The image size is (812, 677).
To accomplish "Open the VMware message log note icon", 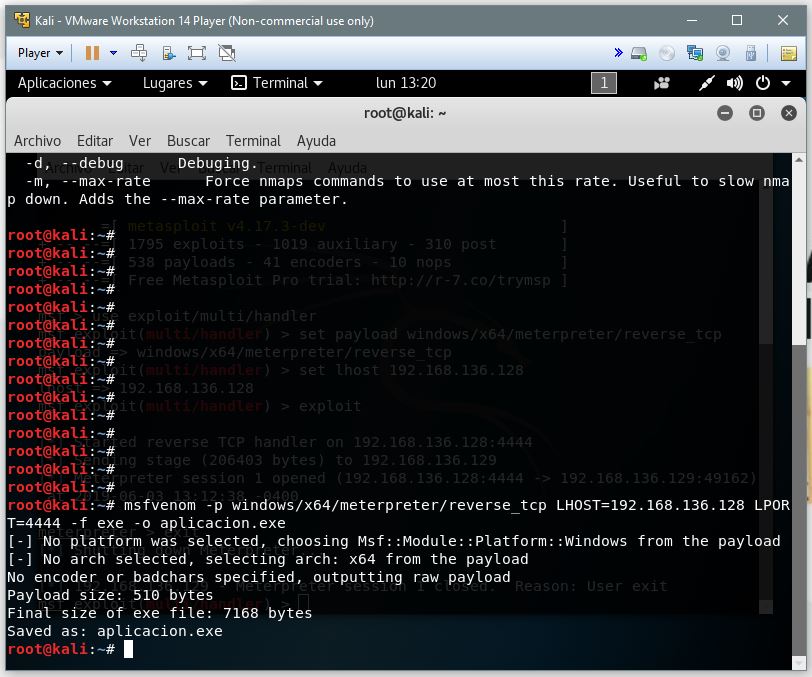I will [788, 53].
